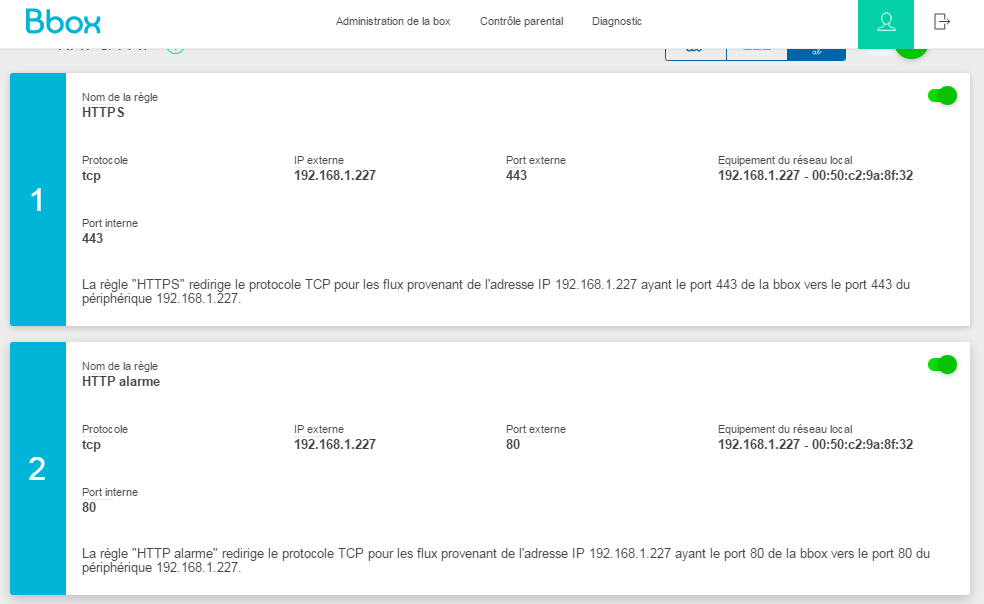Select the dark blue right filter segment

pyautogui.click(x=816, y=52)
